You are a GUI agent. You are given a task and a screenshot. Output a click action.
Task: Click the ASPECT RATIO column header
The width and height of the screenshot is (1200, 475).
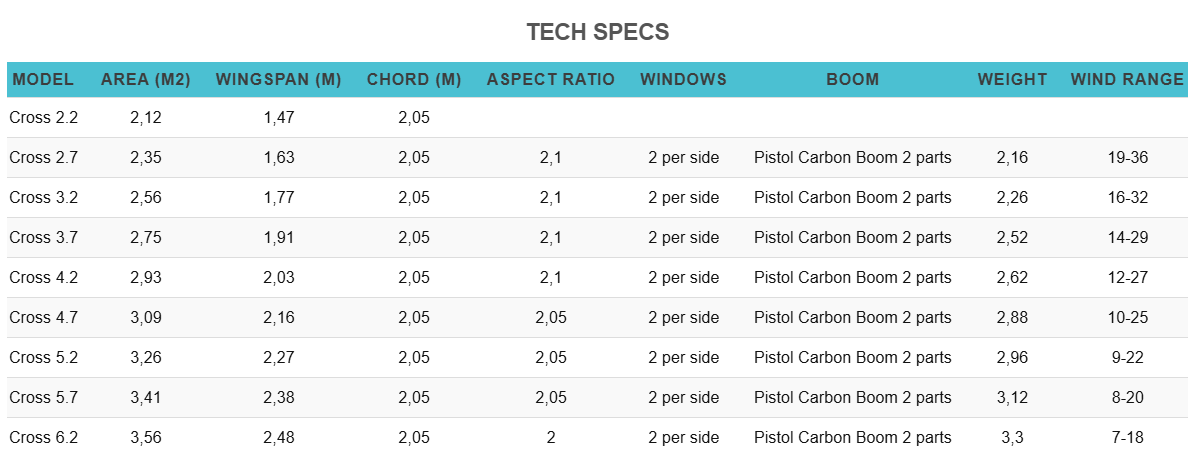551,80
